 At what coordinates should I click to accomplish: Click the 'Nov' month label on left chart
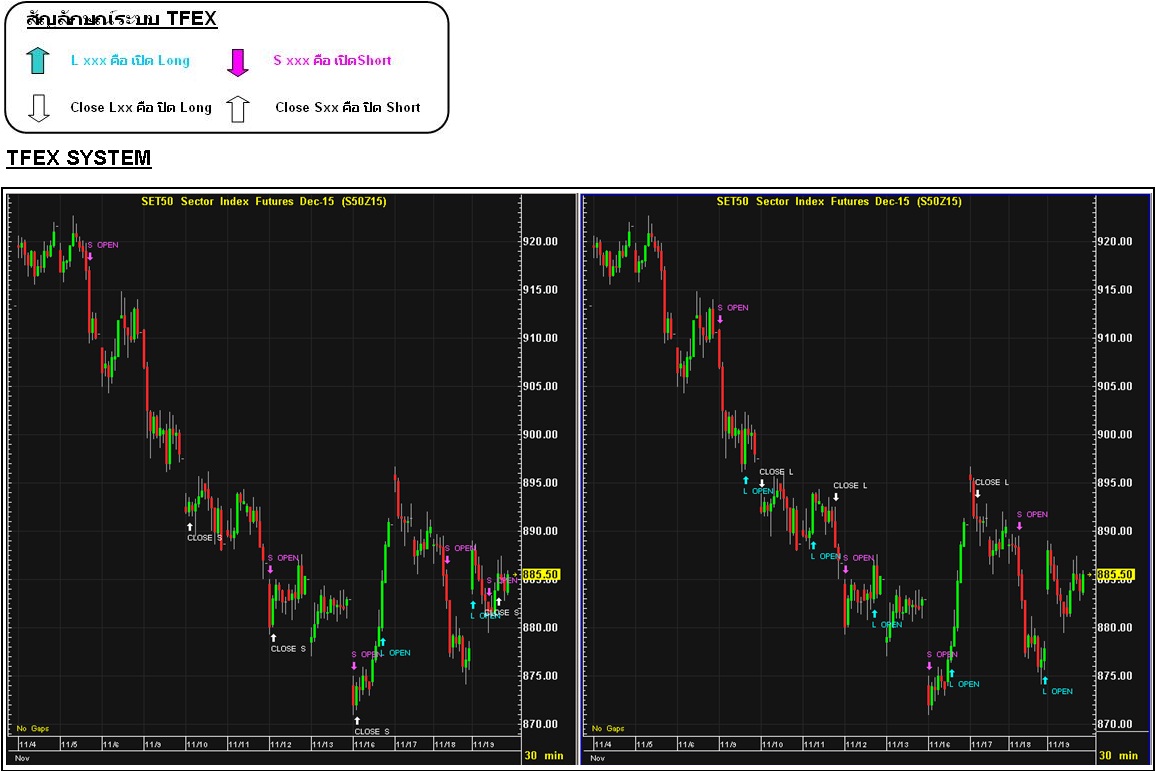pos(22,758)
